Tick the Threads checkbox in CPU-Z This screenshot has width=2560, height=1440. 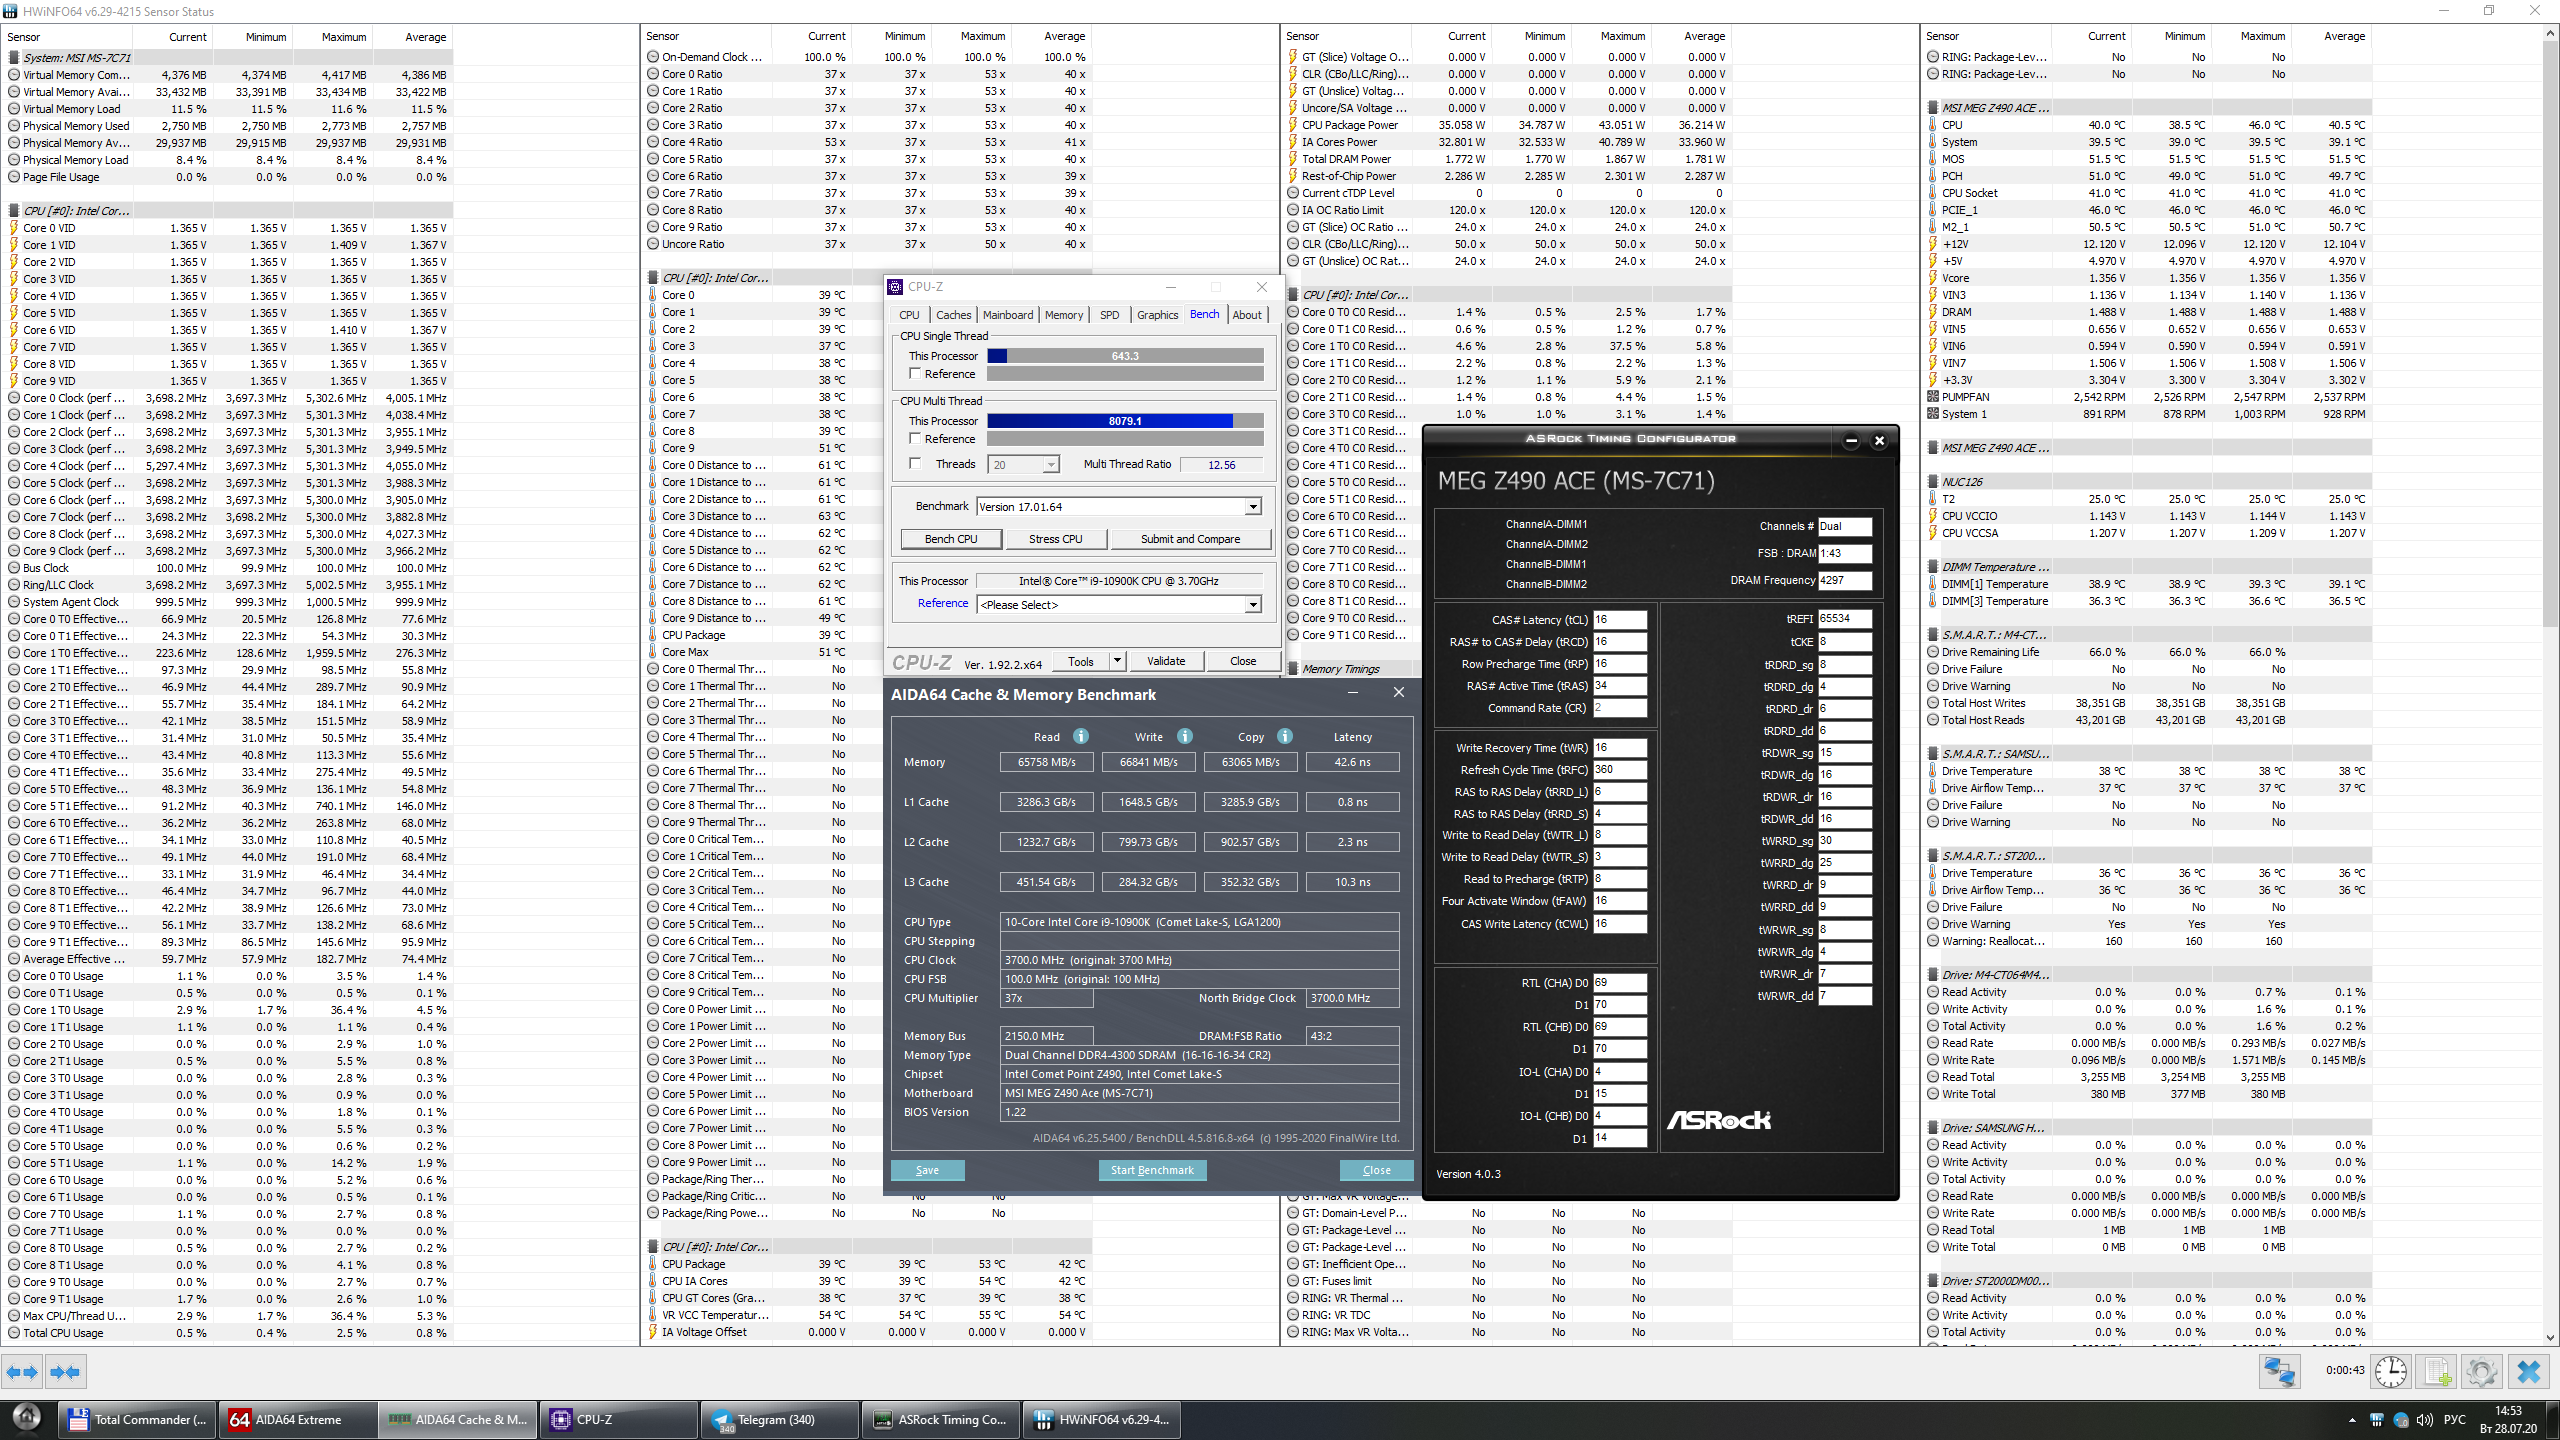(x=915, y=464)
